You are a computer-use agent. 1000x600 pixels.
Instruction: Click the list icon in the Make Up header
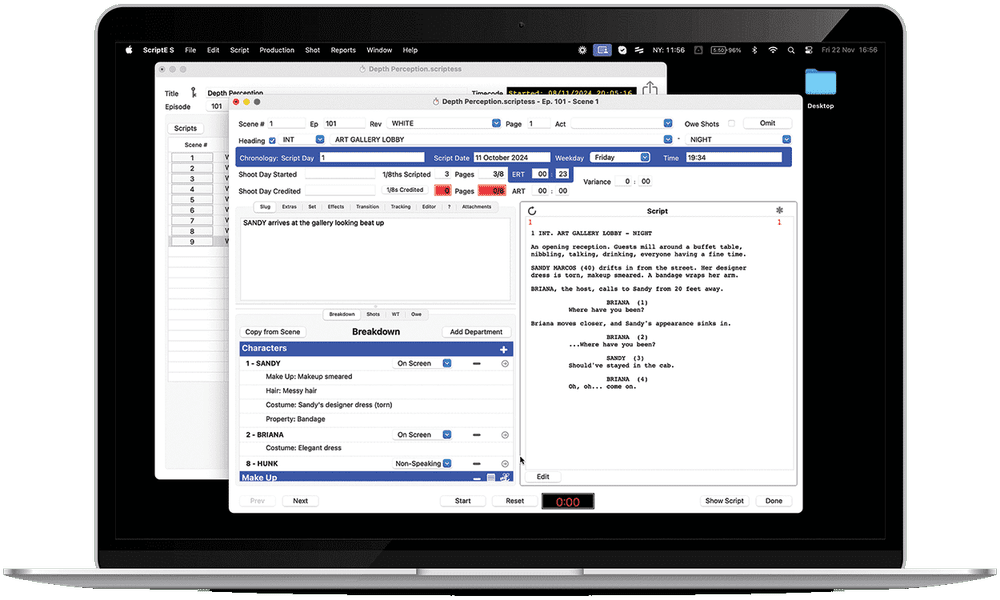click(491, 477)
